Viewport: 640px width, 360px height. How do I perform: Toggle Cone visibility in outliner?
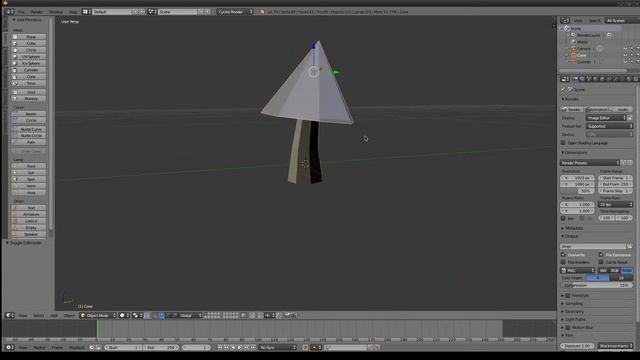tap(625, 55)
